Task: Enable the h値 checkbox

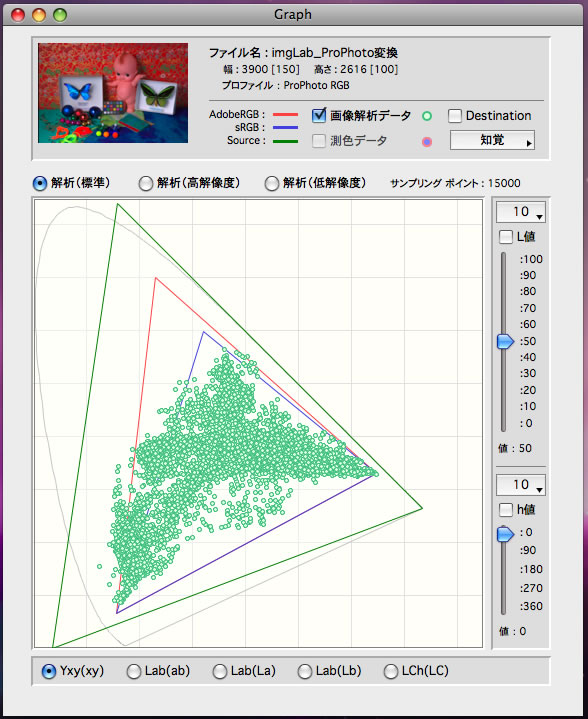Action: click(505, 509)
